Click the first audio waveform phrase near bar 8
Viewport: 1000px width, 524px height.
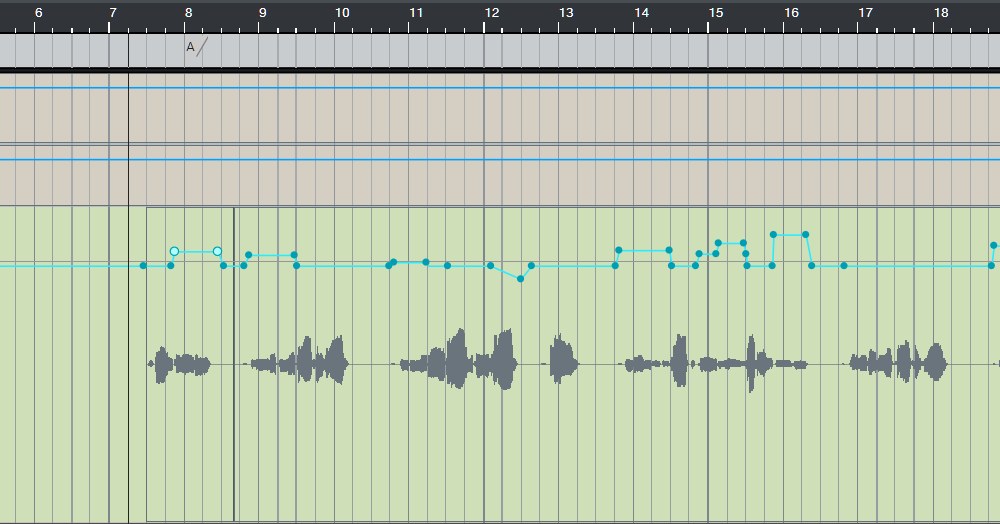coord(179,365)
